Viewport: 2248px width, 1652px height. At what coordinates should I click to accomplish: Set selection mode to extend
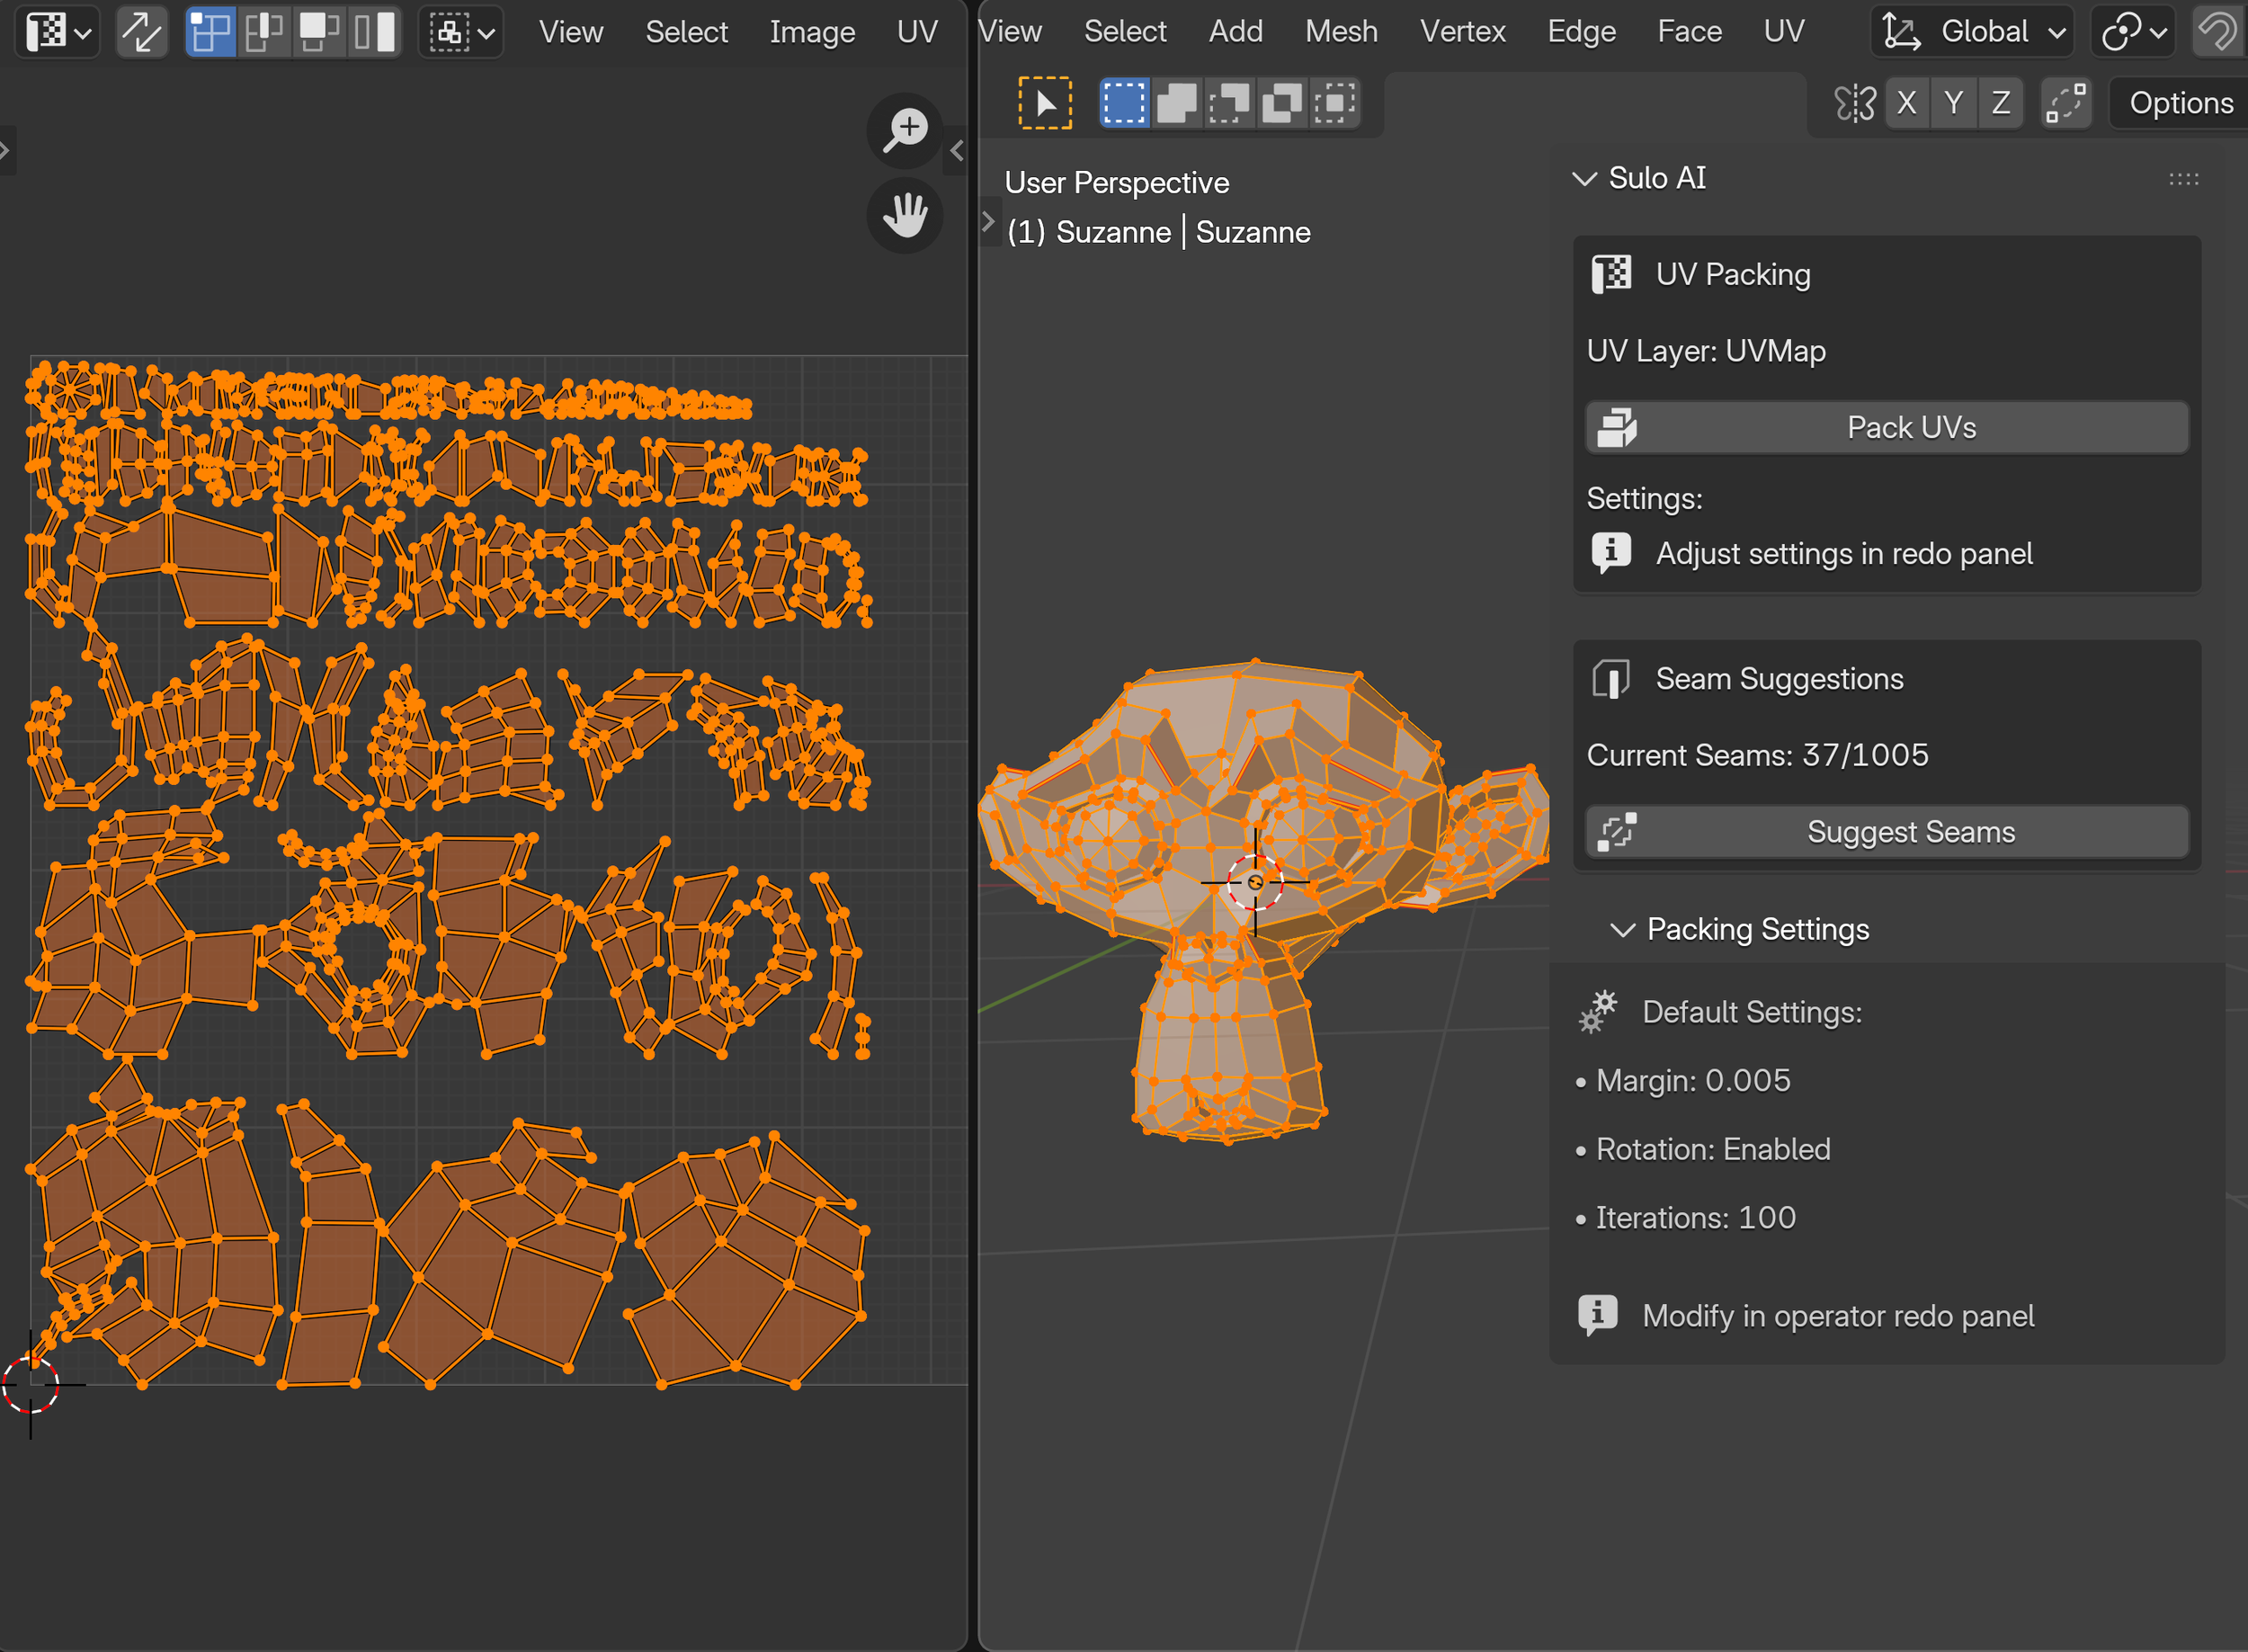pyautogui.click(x=1177, y=103)
